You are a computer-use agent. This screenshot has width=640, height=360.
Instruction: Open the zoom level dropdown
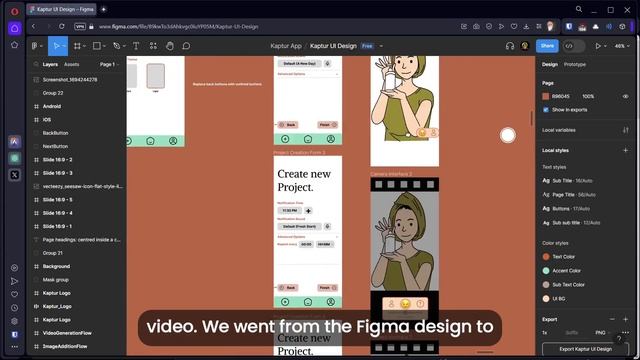(622, 46)
